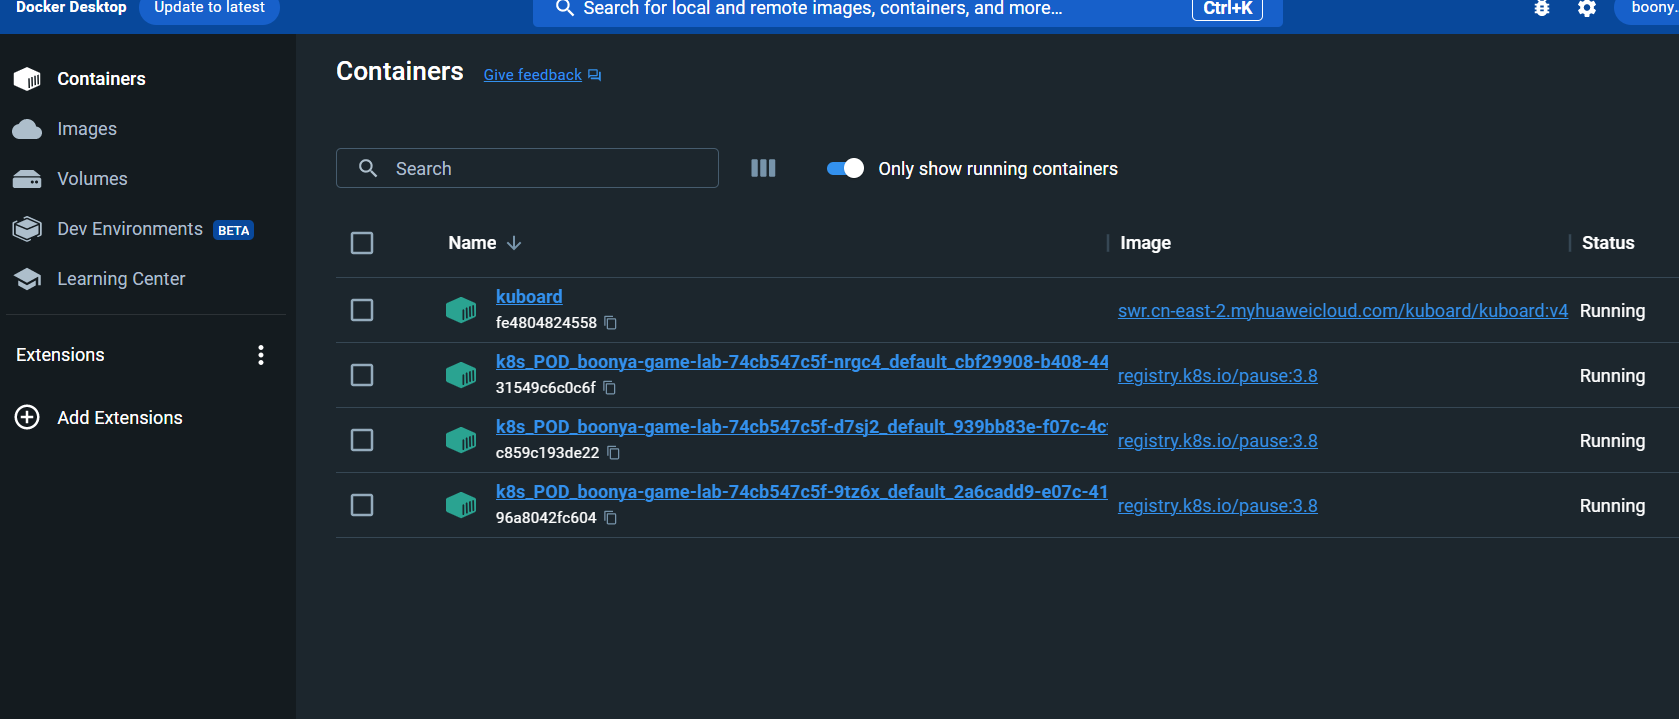
Task: Open the k8s_POD nrgc4 container link
Action: (x=802, y=362)
